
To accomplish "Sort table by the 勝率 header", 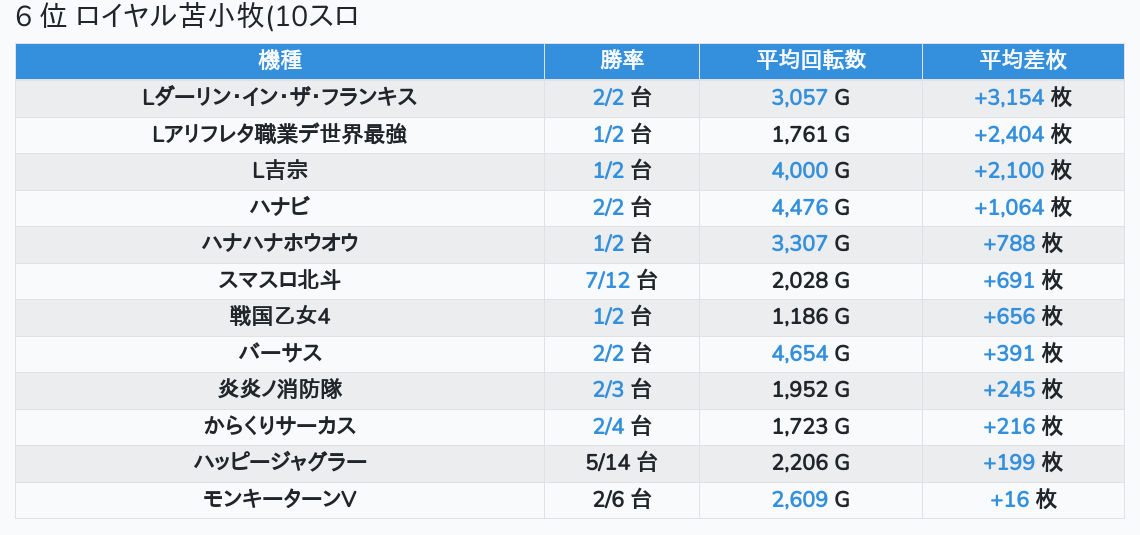I will coord(622,61).
